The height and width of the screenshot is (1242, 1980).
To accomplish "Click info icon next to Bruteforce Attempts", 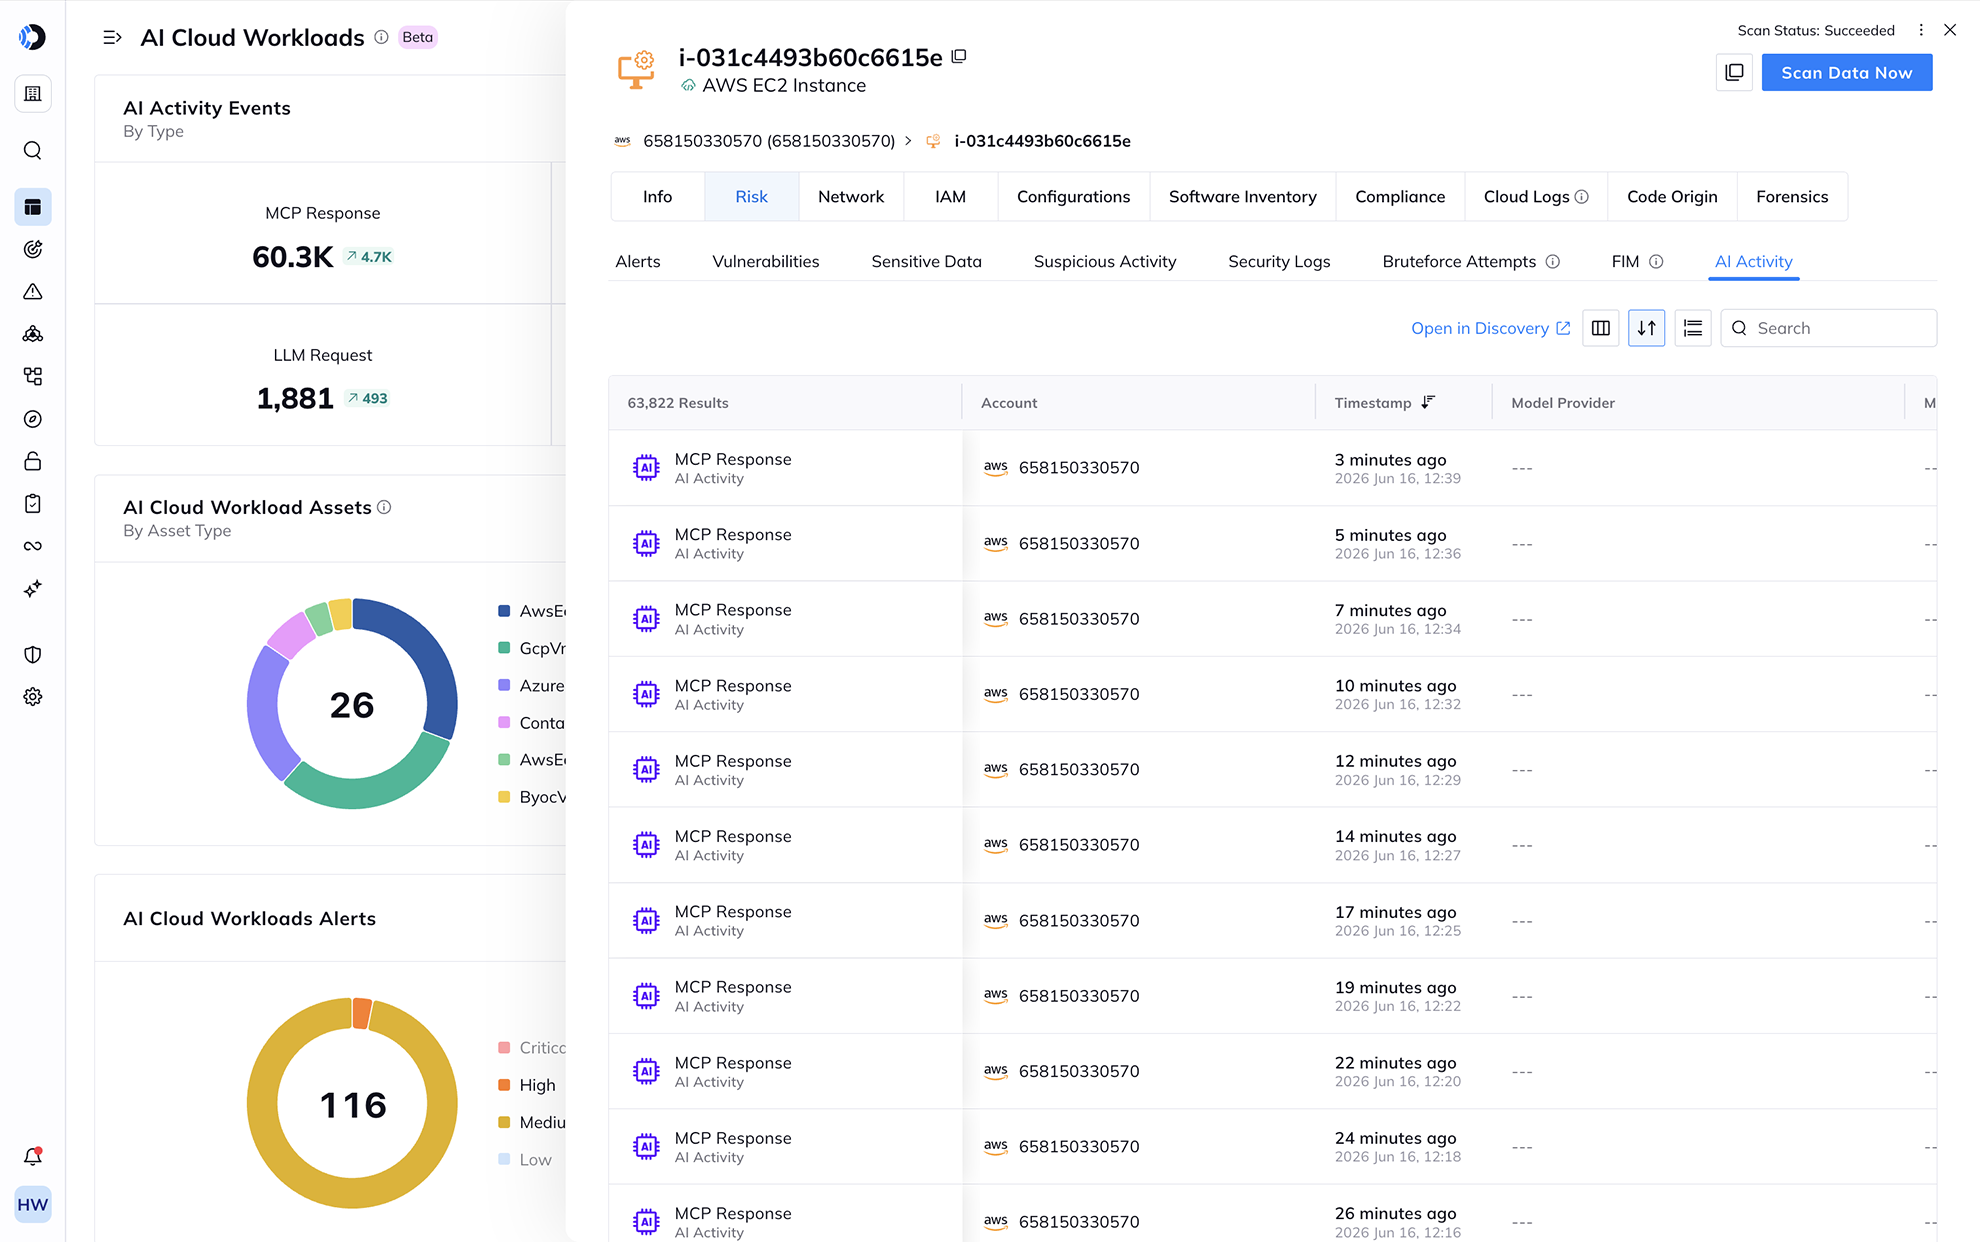I will [1553, 262].
